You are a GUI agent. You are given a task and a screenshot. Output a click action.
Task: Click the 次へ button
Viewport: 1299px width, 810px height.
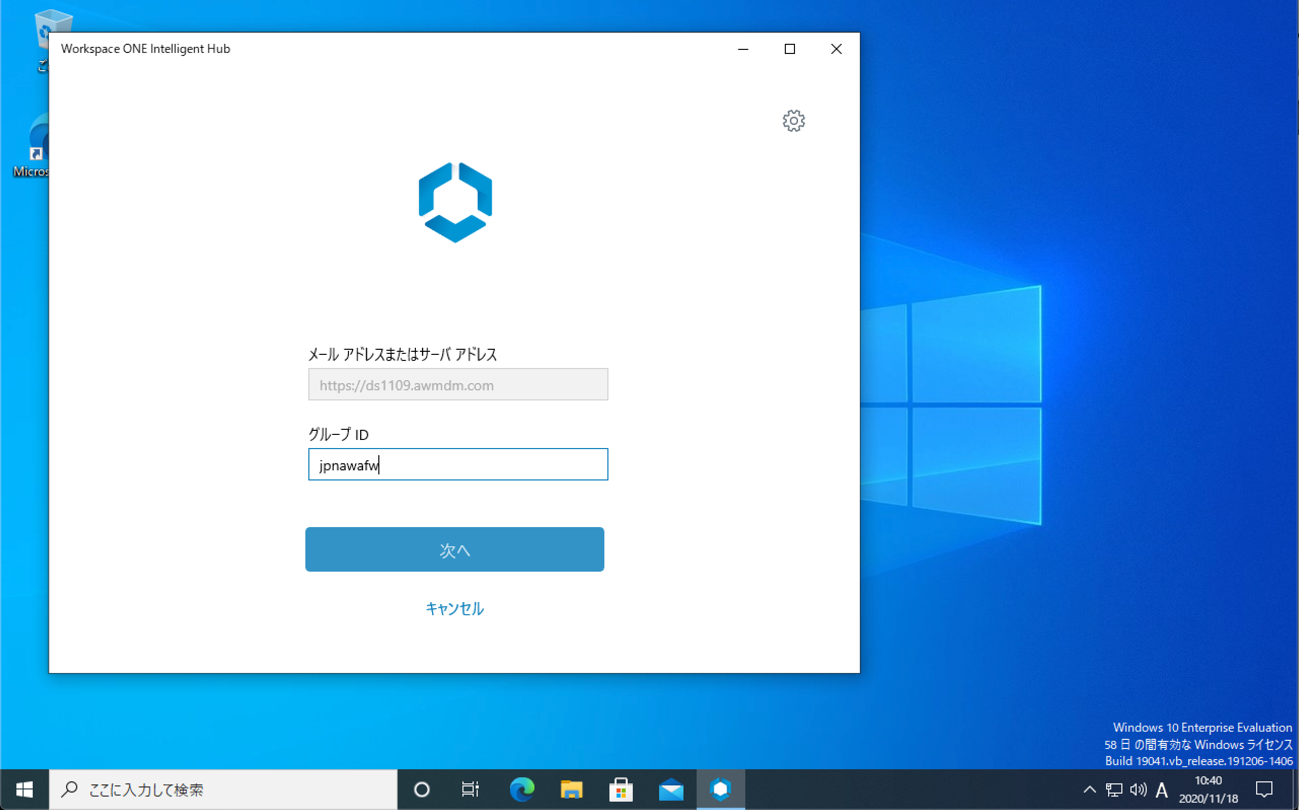455,550
